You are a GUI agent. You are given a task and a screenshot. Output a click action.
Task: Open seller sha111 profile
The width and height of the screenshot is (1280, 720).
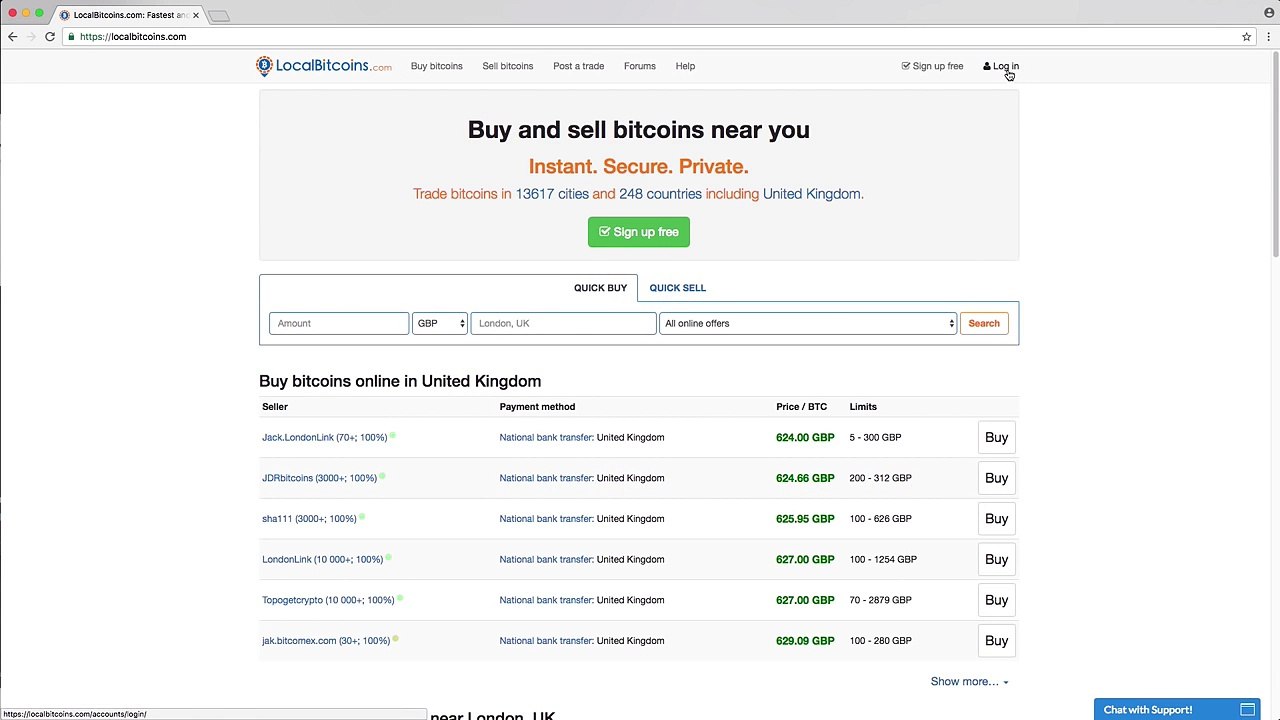point(309,519)
